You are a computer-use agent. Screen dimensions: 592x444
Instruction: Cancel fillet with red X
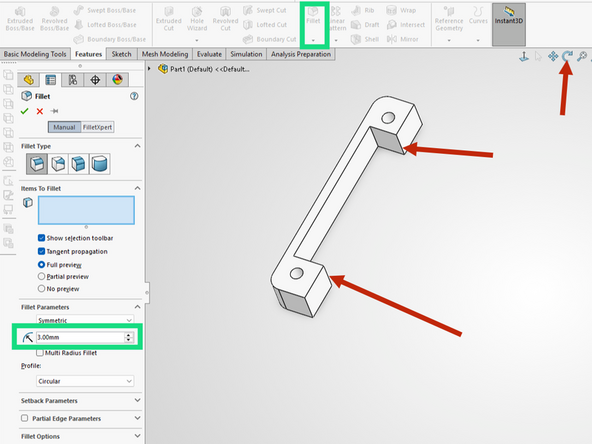pos(40,111)
